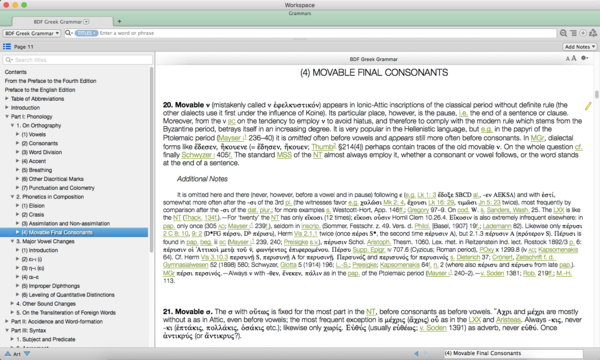This screenshot has height=360, width=600.
Task: Open the Add Notes dropdown
Action: tap(580, 47)
